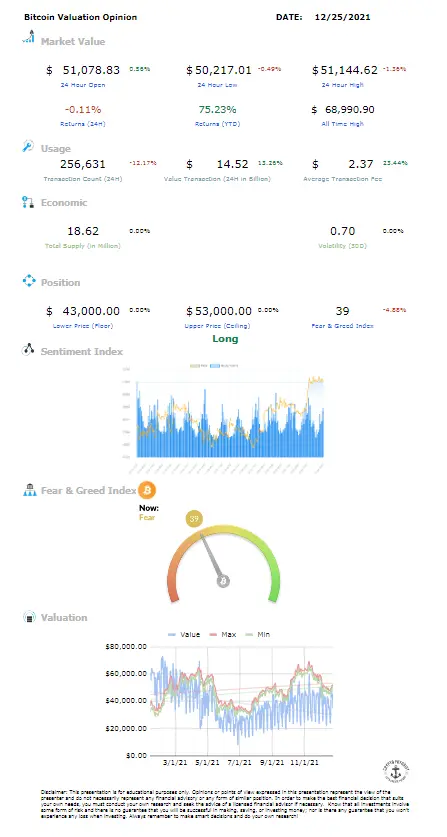Screen dimensions: 447x837
Task: Click the 24 Hour High price 51,144.62
Action: (349, 70)
